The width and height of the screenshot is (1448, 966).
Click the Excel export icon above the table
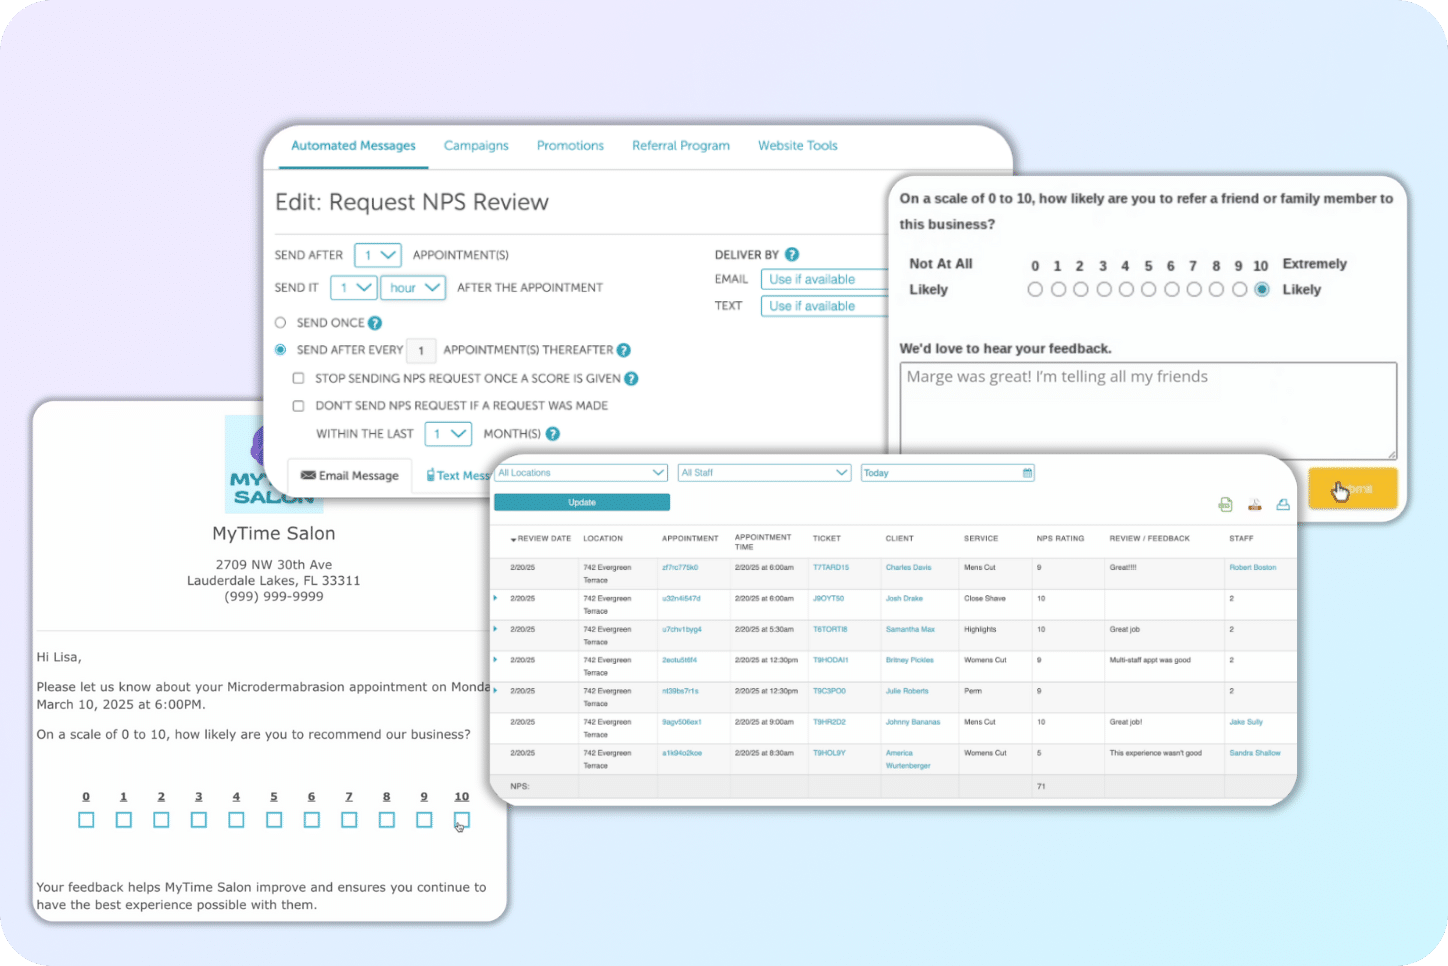1225,505
